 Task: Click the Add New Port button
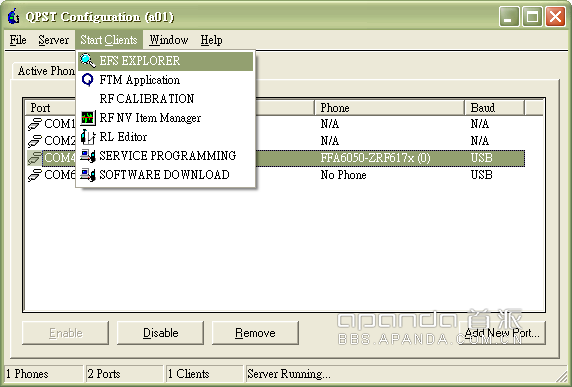click(x=502, y=333)
